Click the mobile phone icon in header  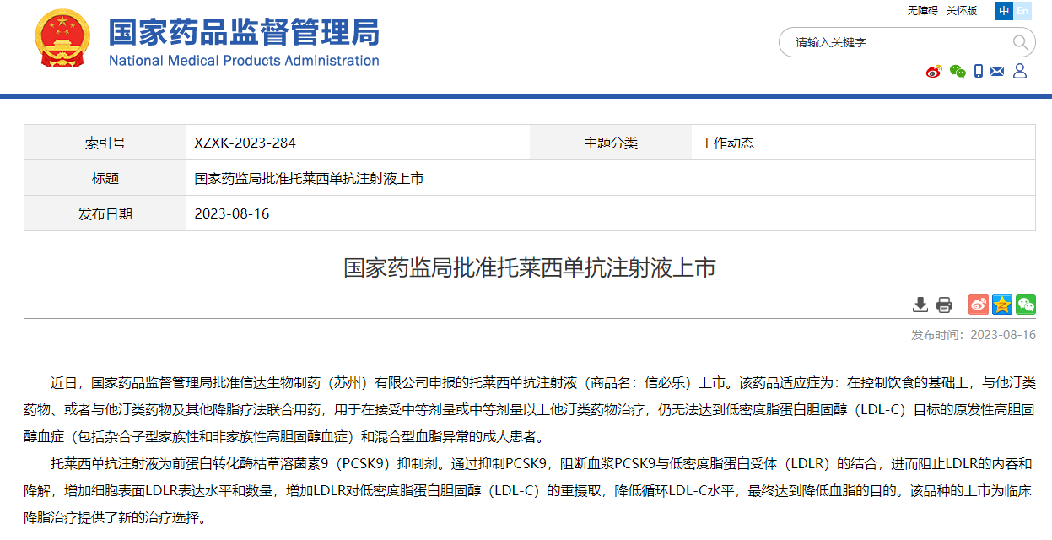pos(979,71)
